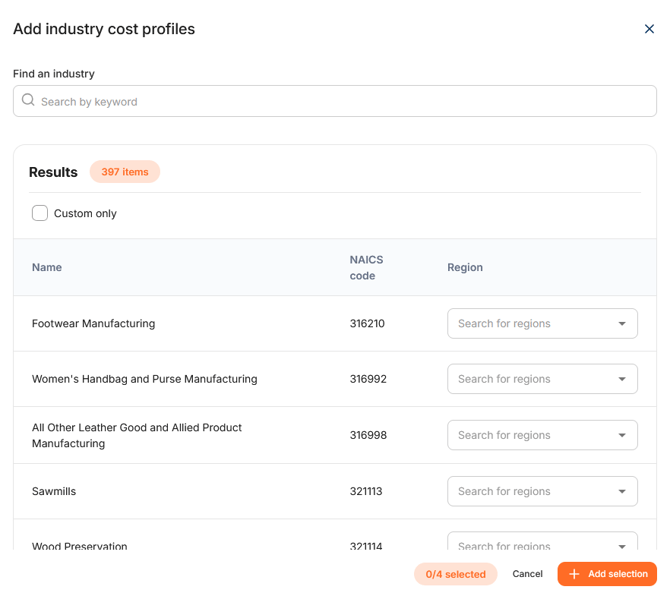Select the Women's Handbag and Purse Manufacturing row
The height and width of the screenshot is (596, 670).
[x=335, y=379]
